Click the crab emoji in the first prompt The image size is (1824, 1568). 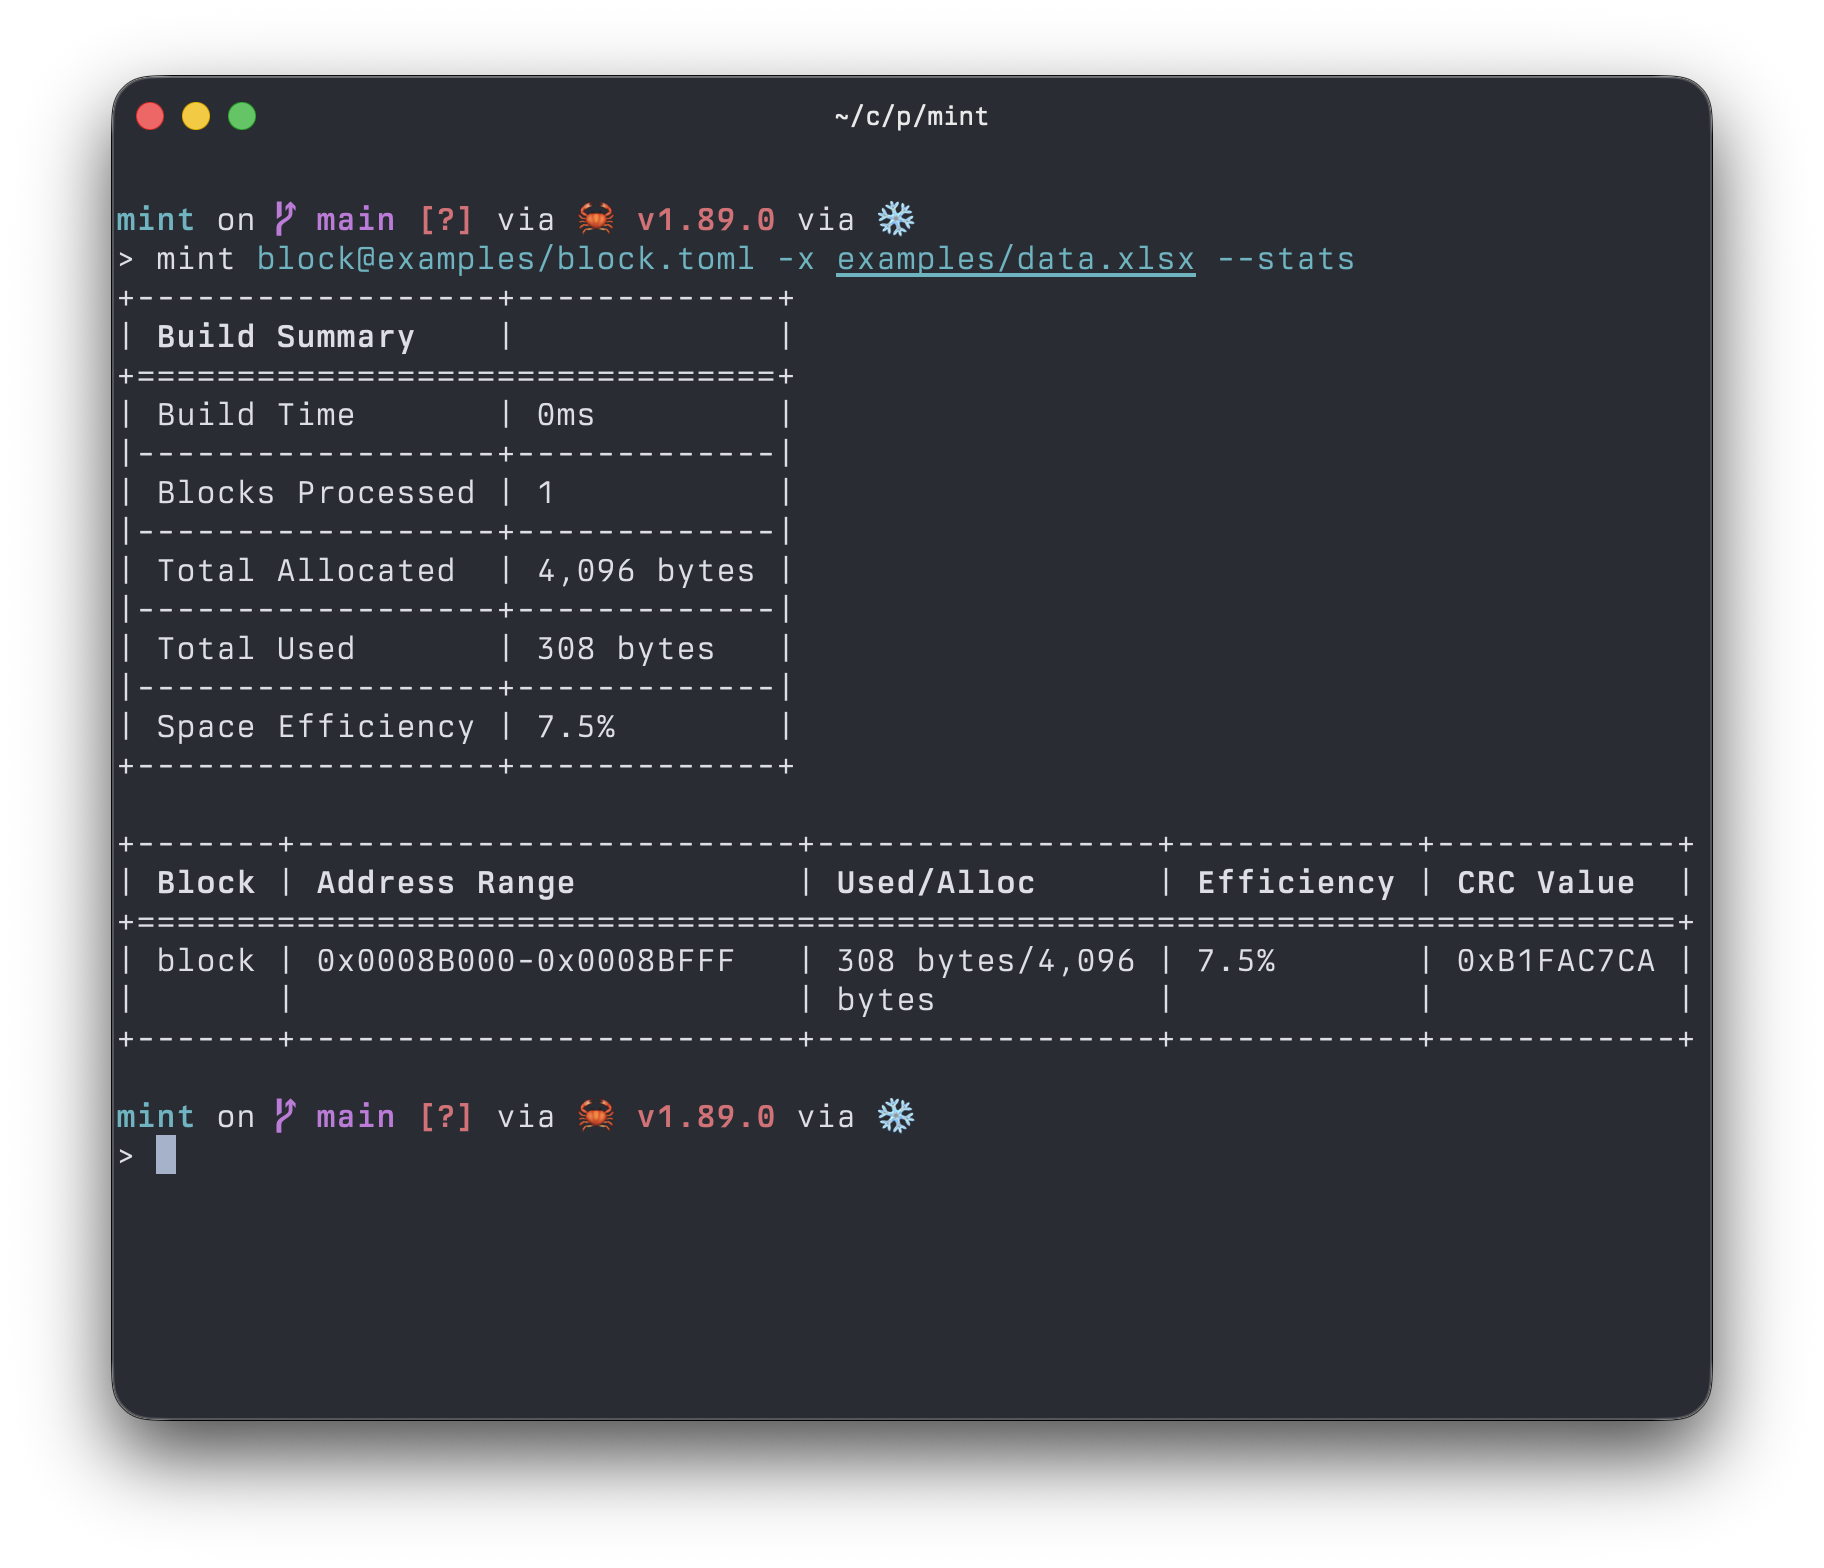tap(596, 218)
